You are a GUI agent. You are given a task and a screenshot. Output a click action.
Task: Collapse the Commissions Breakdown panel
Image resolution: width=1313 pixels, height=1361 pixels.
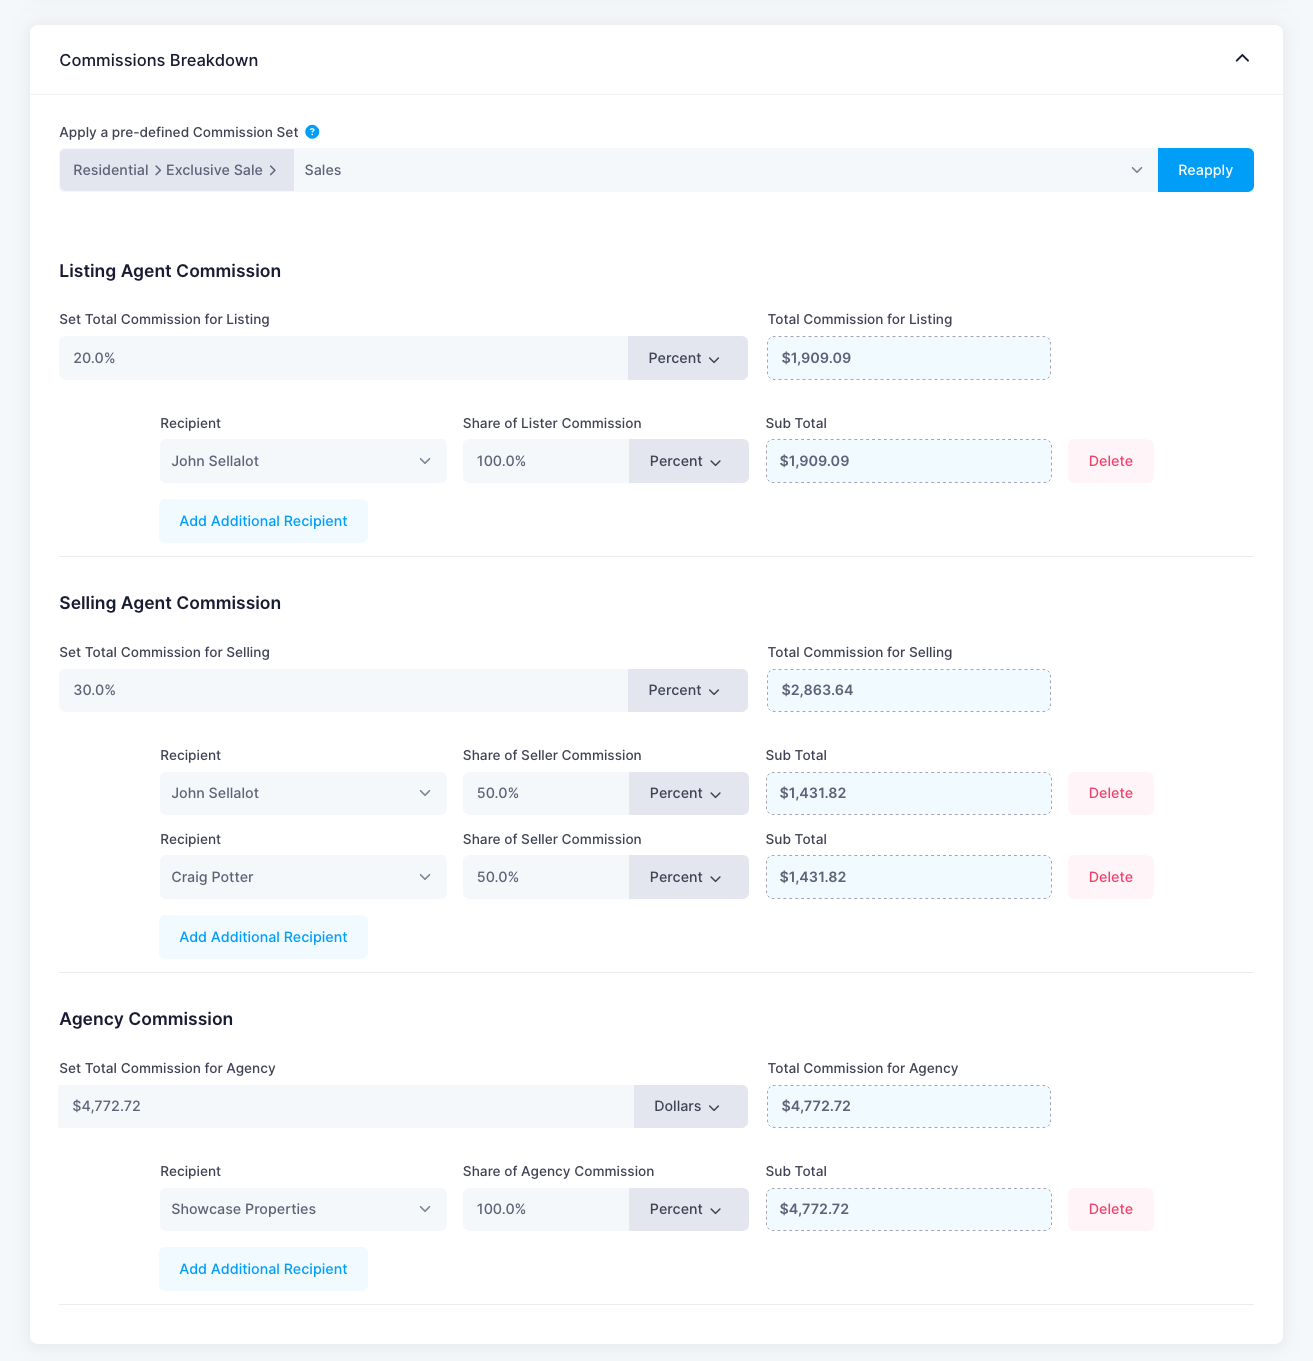pos(1242,59)
